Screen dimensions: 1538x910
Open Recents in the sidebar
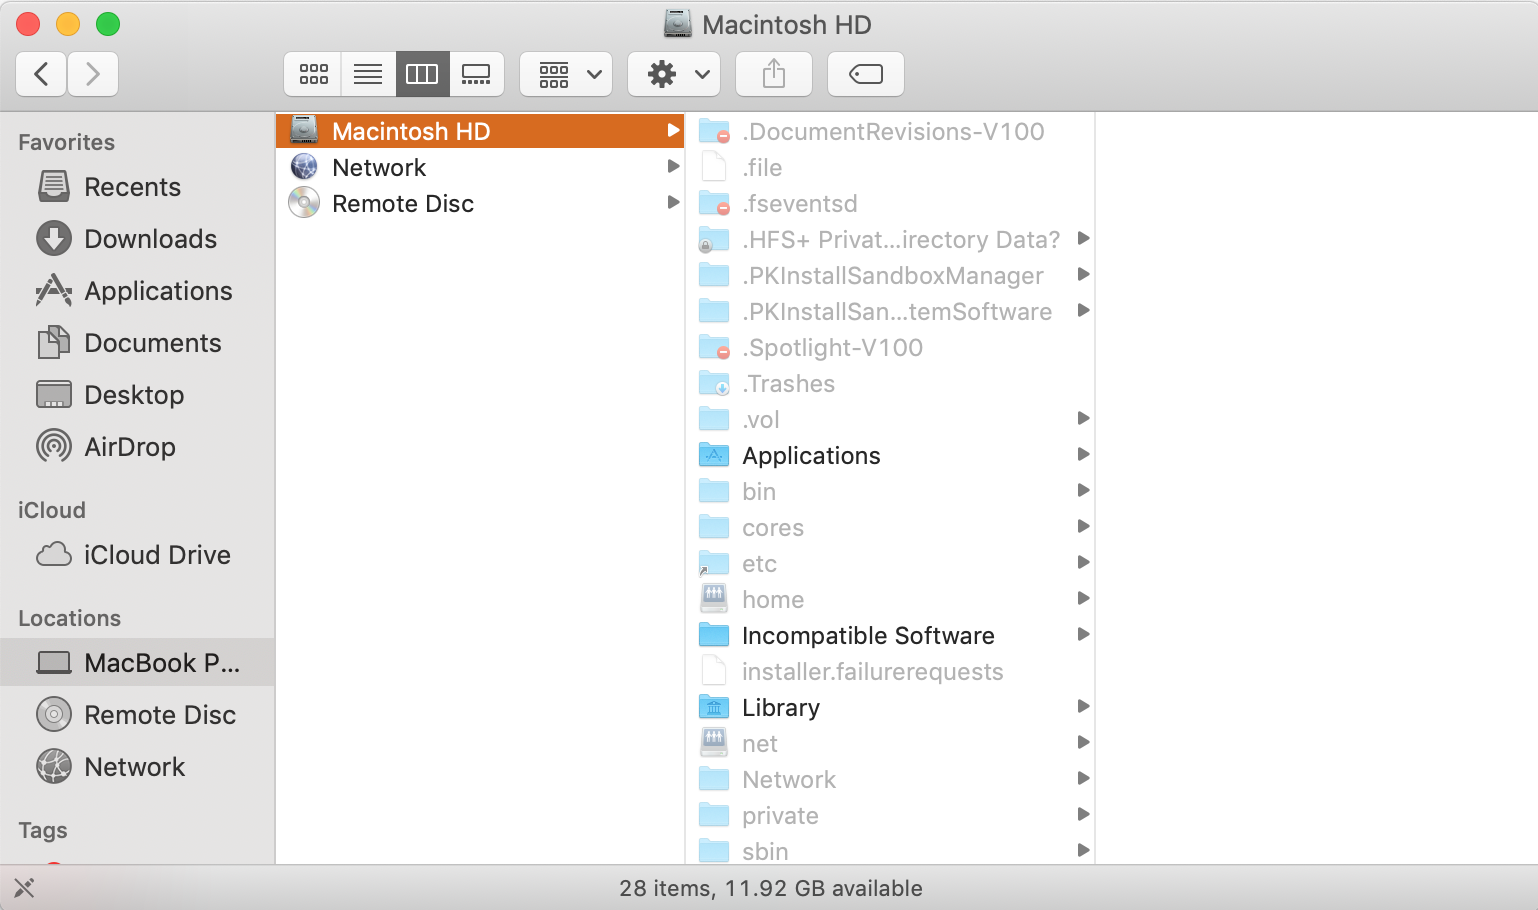click(138, 187)
